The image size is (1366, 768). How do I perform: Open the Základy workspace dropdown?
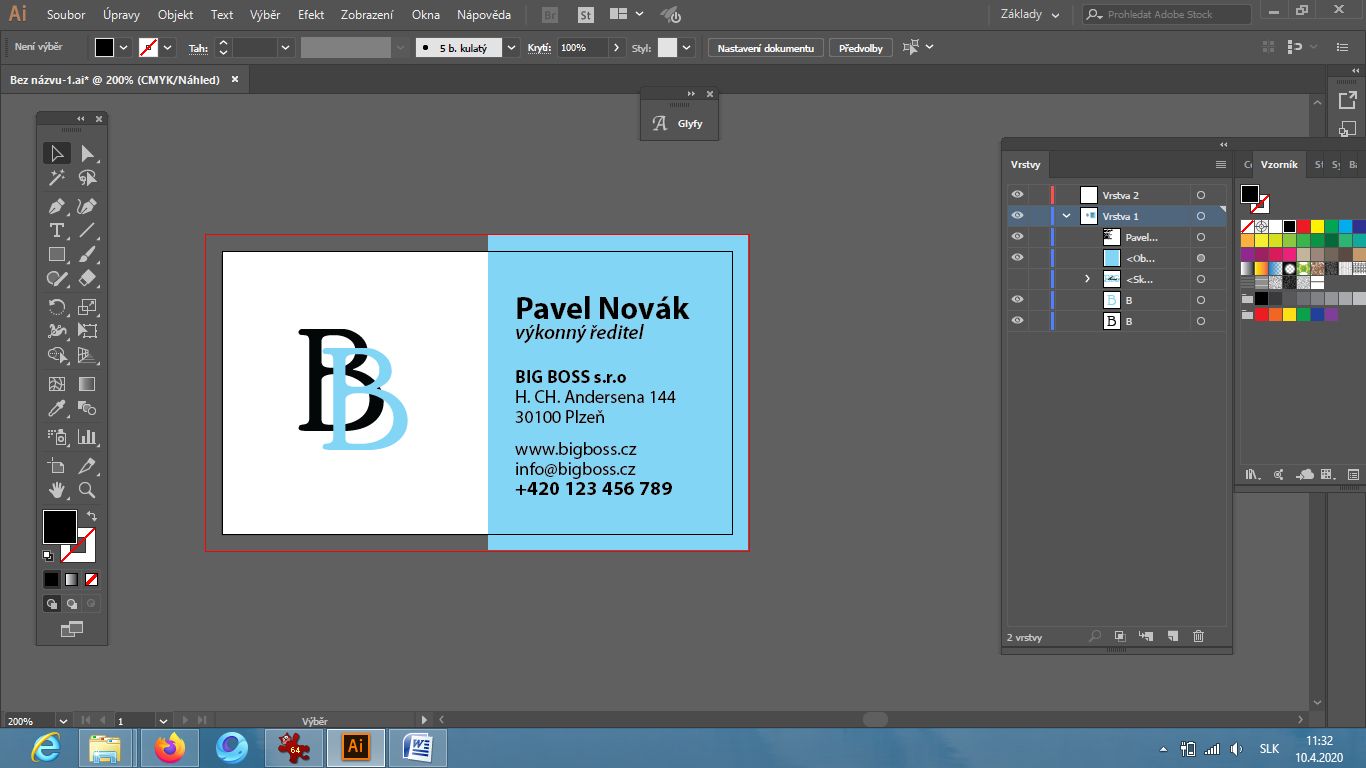(x=1030, y=15)
